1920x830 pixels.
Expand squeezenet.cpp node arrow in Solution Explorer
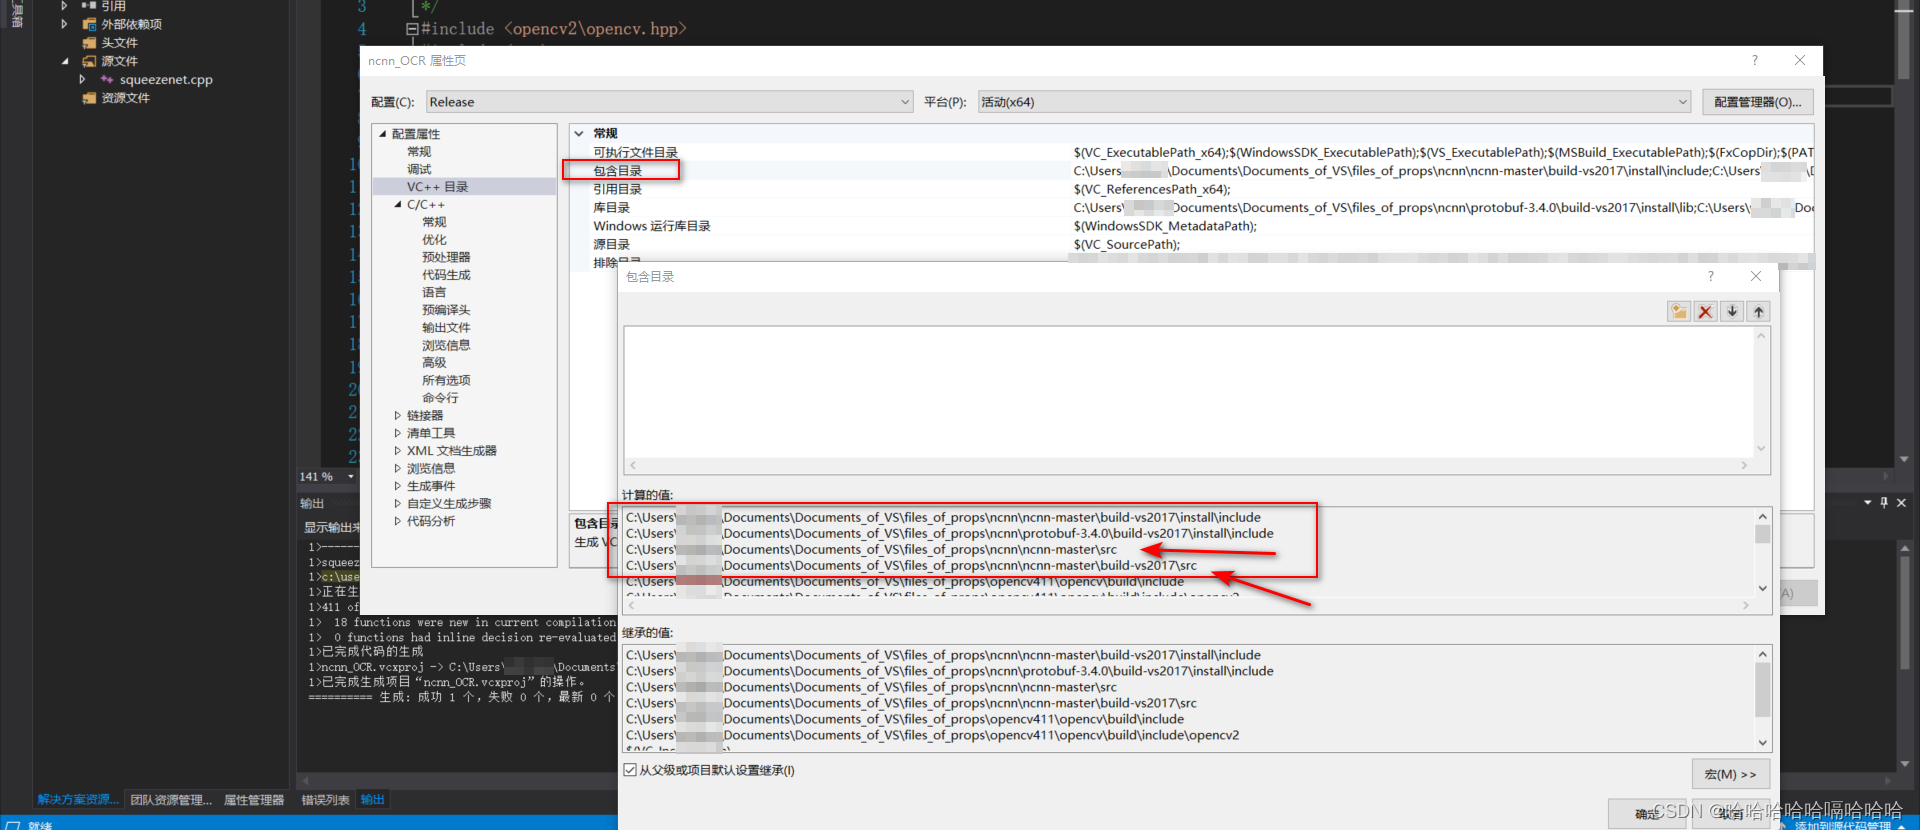pos(82,79)
